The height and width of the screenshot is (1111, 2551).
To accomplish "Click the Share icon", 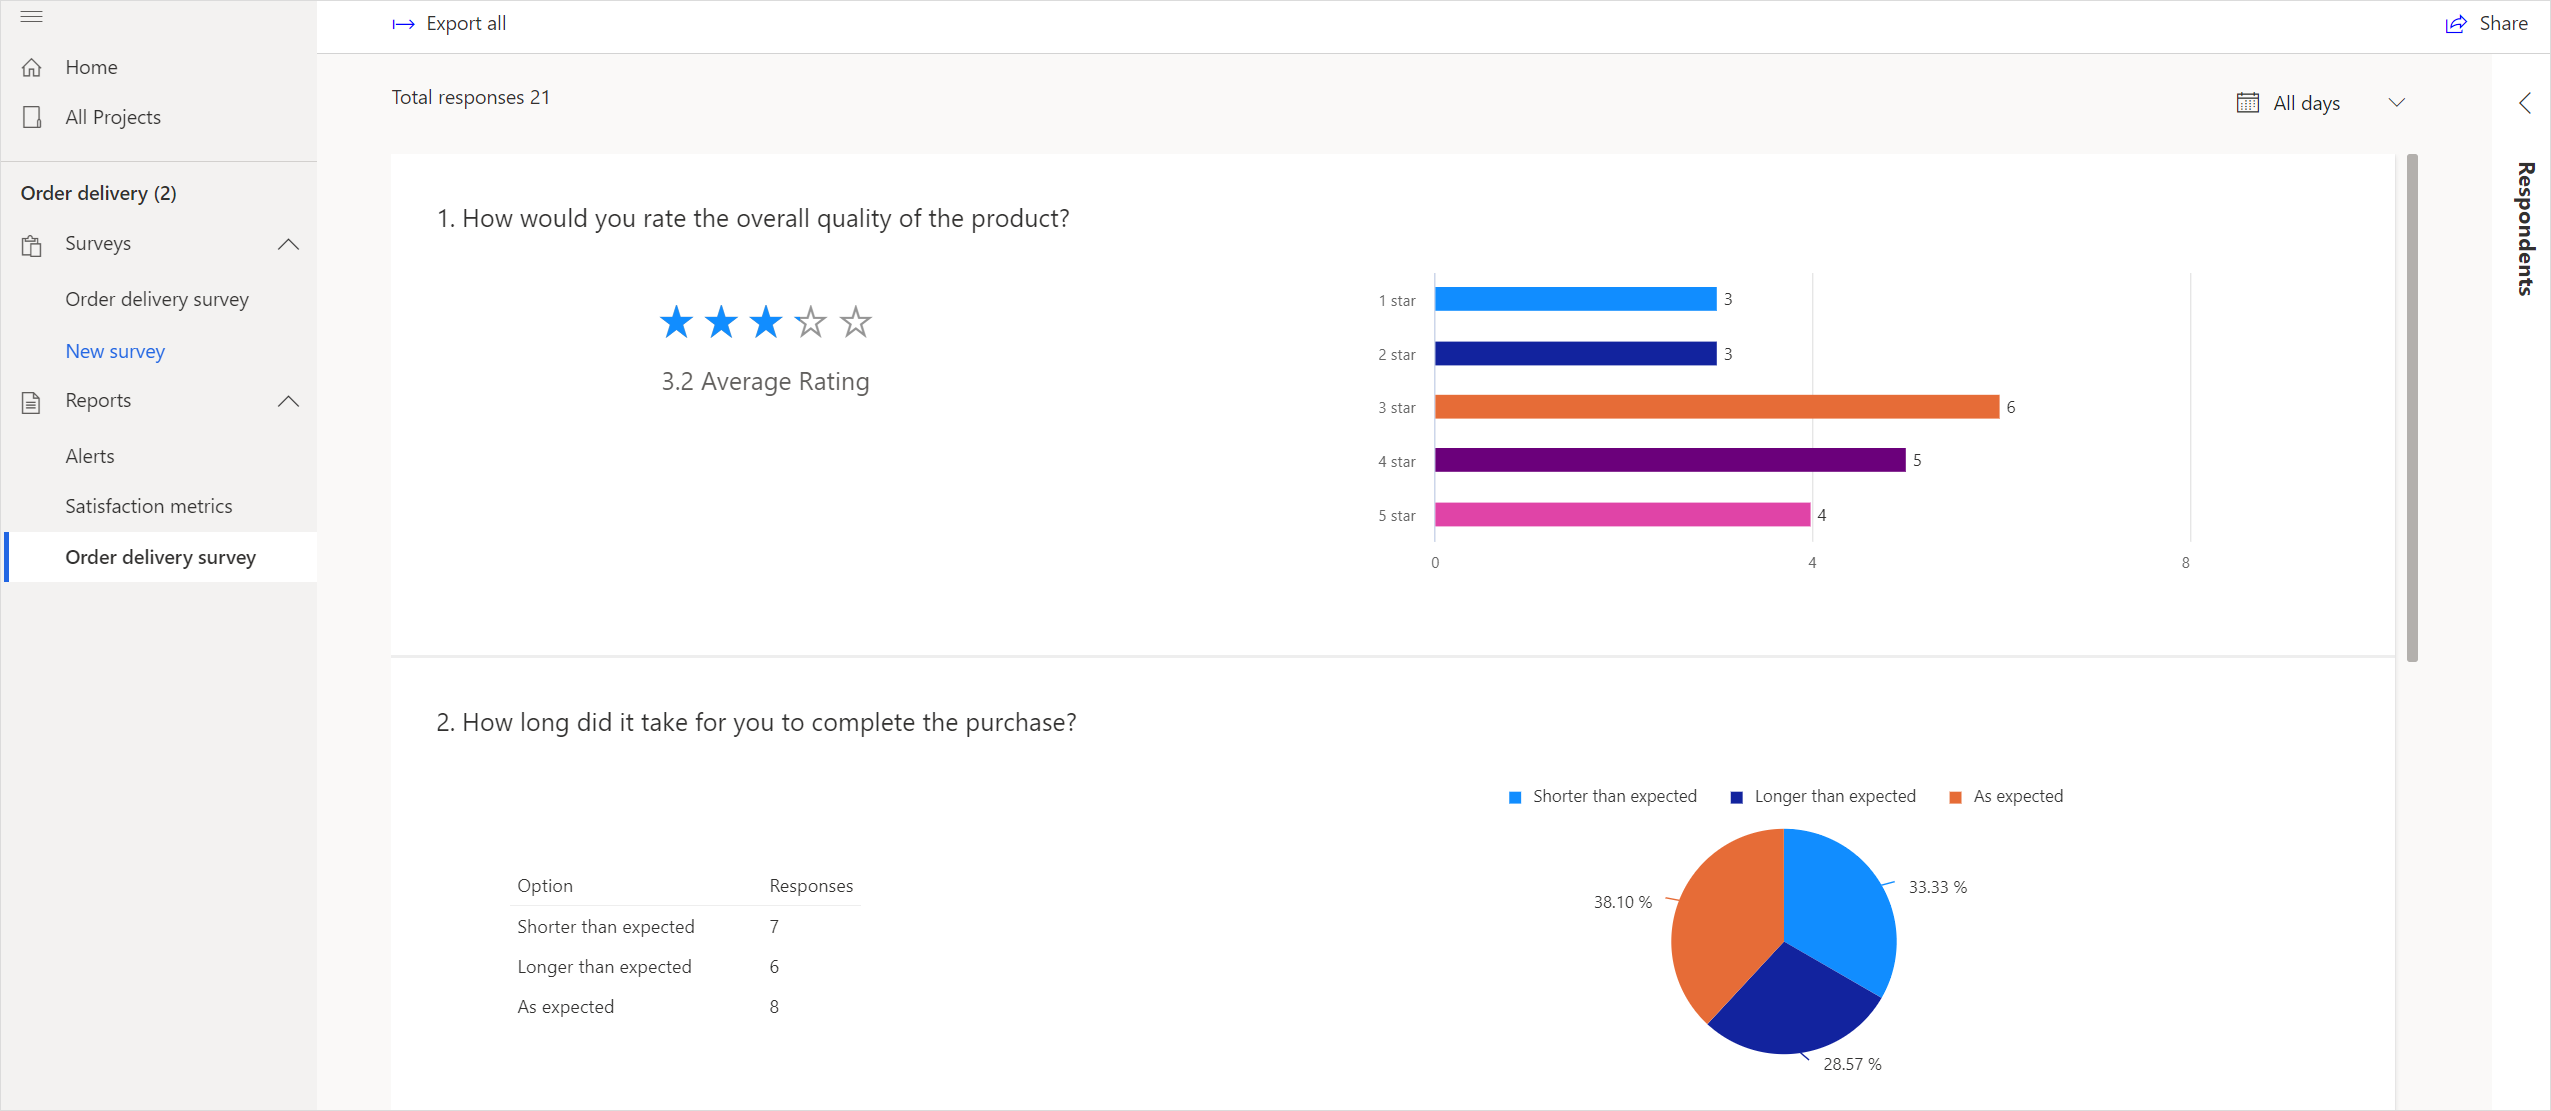I will tap(2457, 21).
